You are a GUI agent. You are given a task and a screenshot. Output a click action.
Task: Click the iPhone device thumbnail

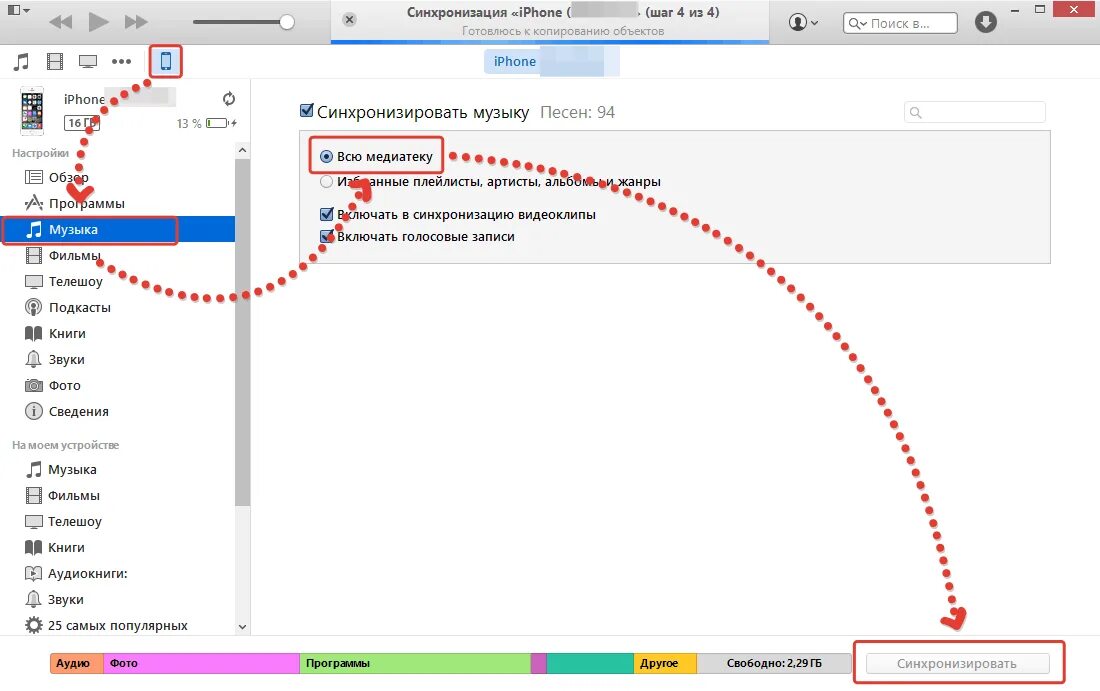point(32,111)
